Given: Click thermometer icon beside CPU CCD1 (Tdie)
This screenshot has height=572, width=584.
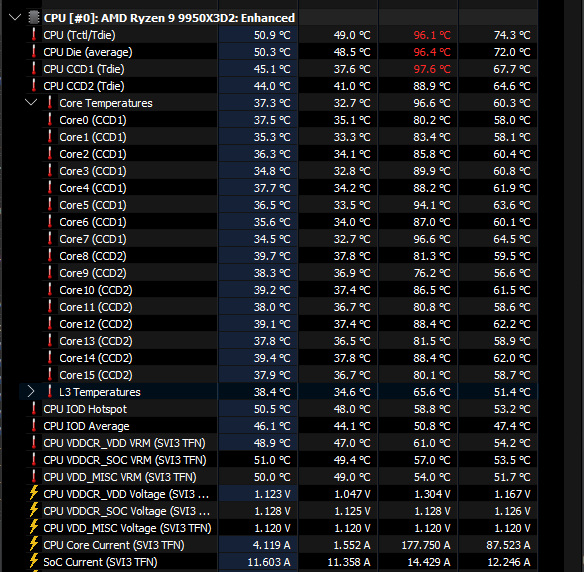Looking at the screenshot, I should [x=34, y=69].
